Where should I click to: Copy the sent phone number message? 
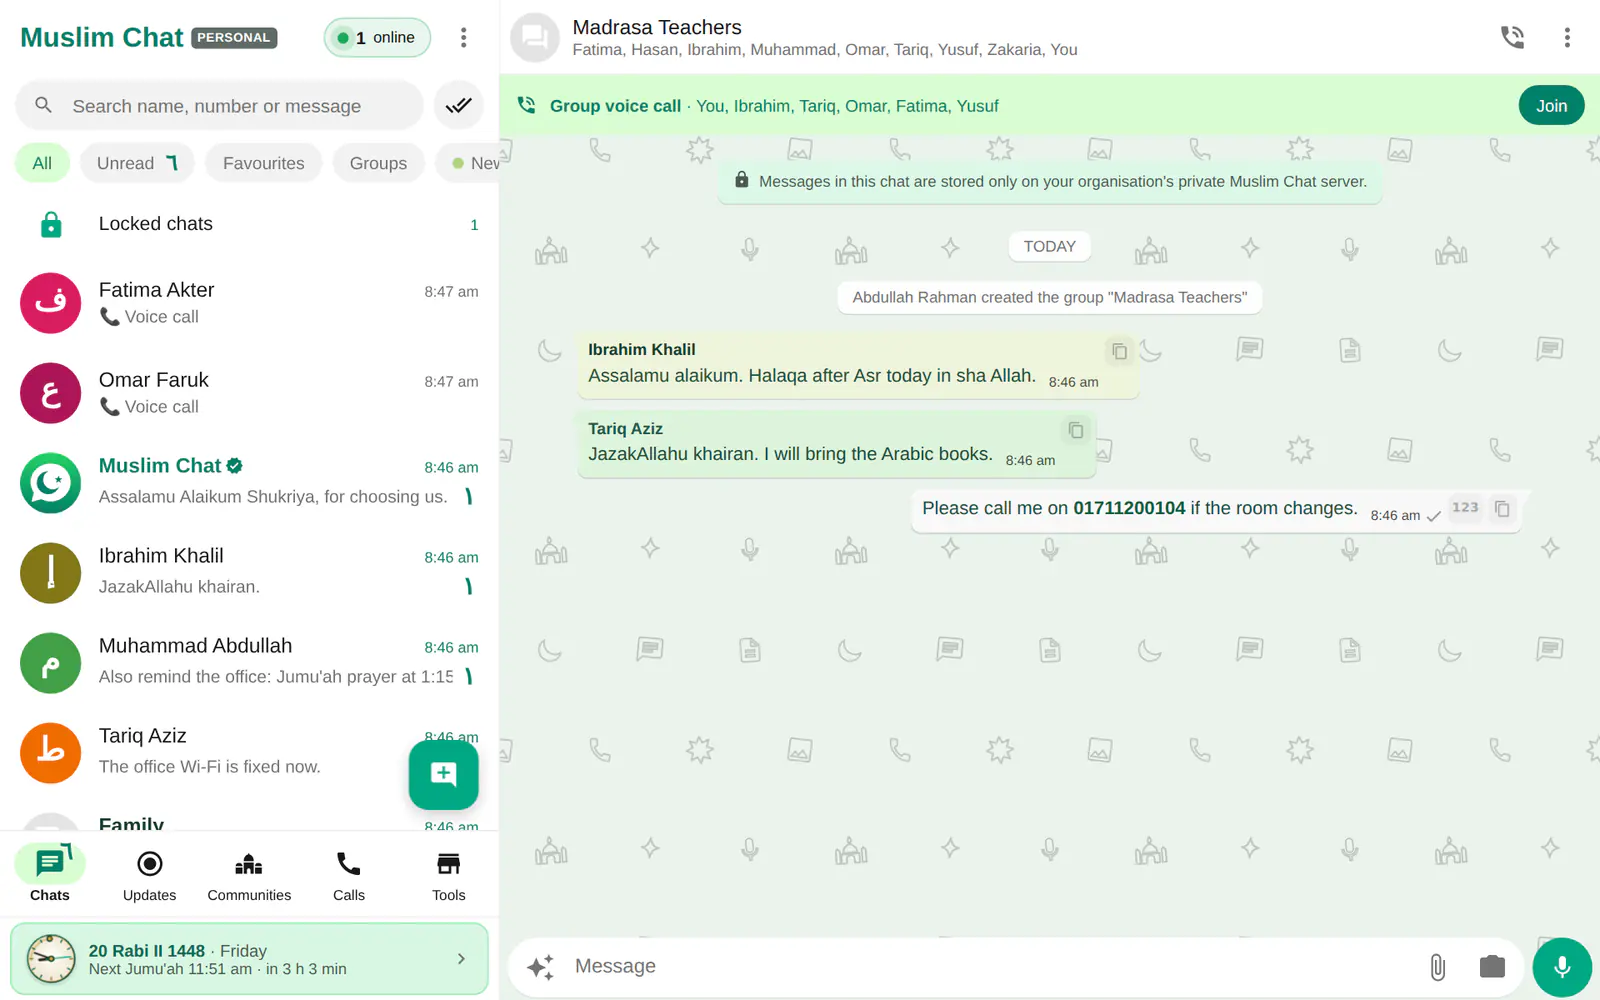(x=1502, y=508)
